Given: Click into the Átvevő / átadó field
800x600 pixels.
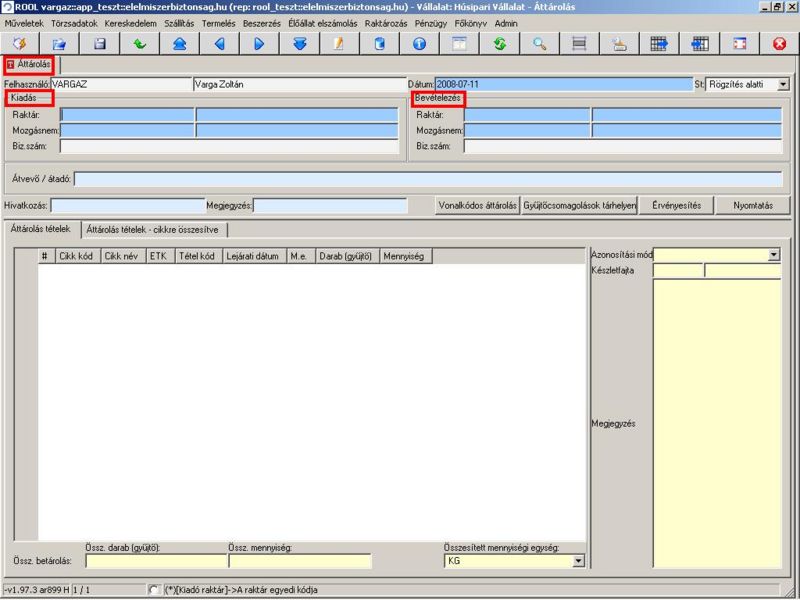Looking at the screenshot, I should pos(427,179).
